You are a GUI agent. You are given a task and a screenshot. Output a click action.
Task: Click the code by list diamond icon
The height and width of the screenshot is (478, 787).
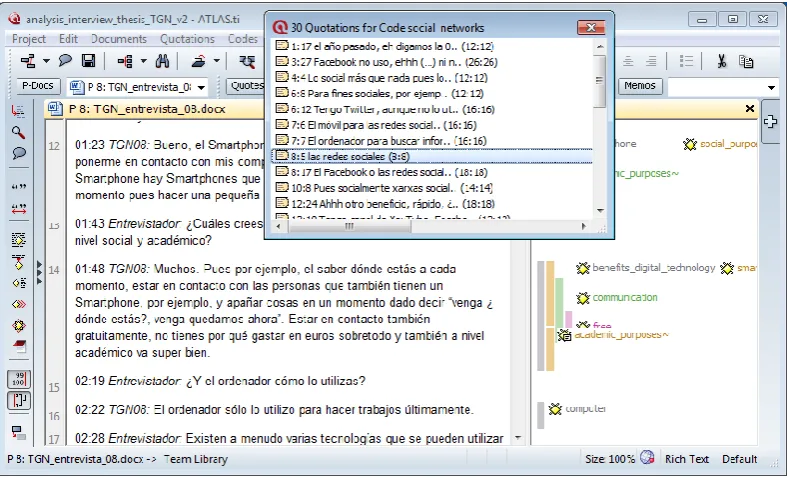tap(19, 283)
